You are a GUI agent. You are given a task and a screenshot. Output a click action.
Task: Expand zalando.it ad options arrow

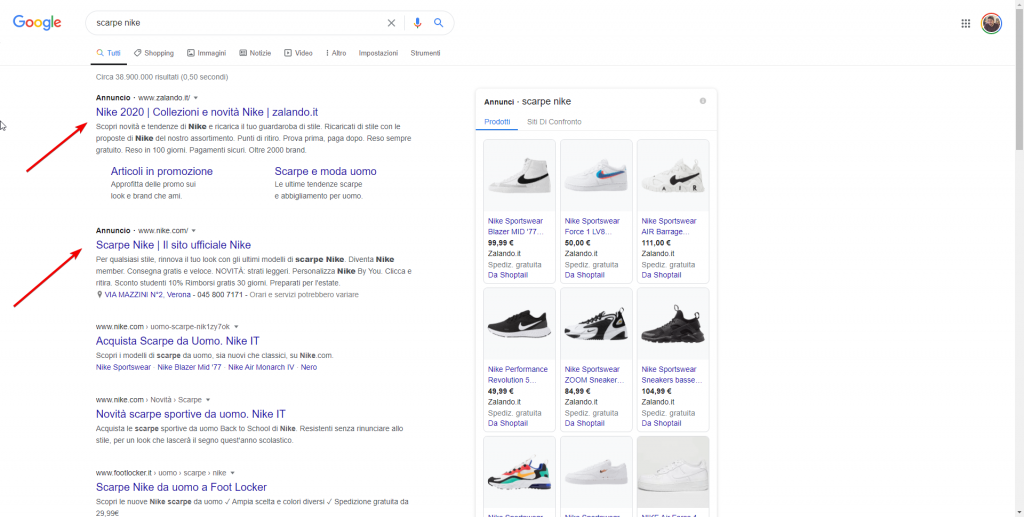pyautogui.click(x=196, y=98)
